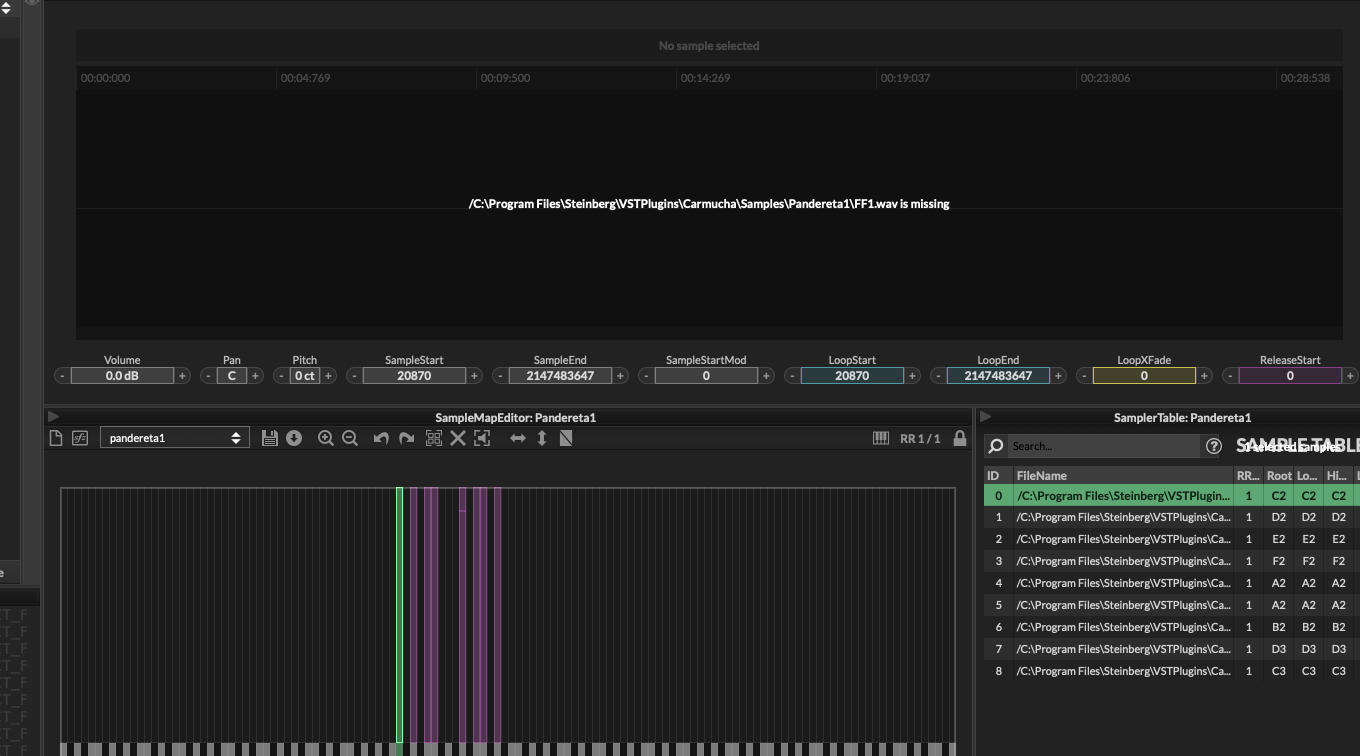Click the Volume 0.0 dB value field
This screenshot has width=1360, height=756.
[122, 376]
